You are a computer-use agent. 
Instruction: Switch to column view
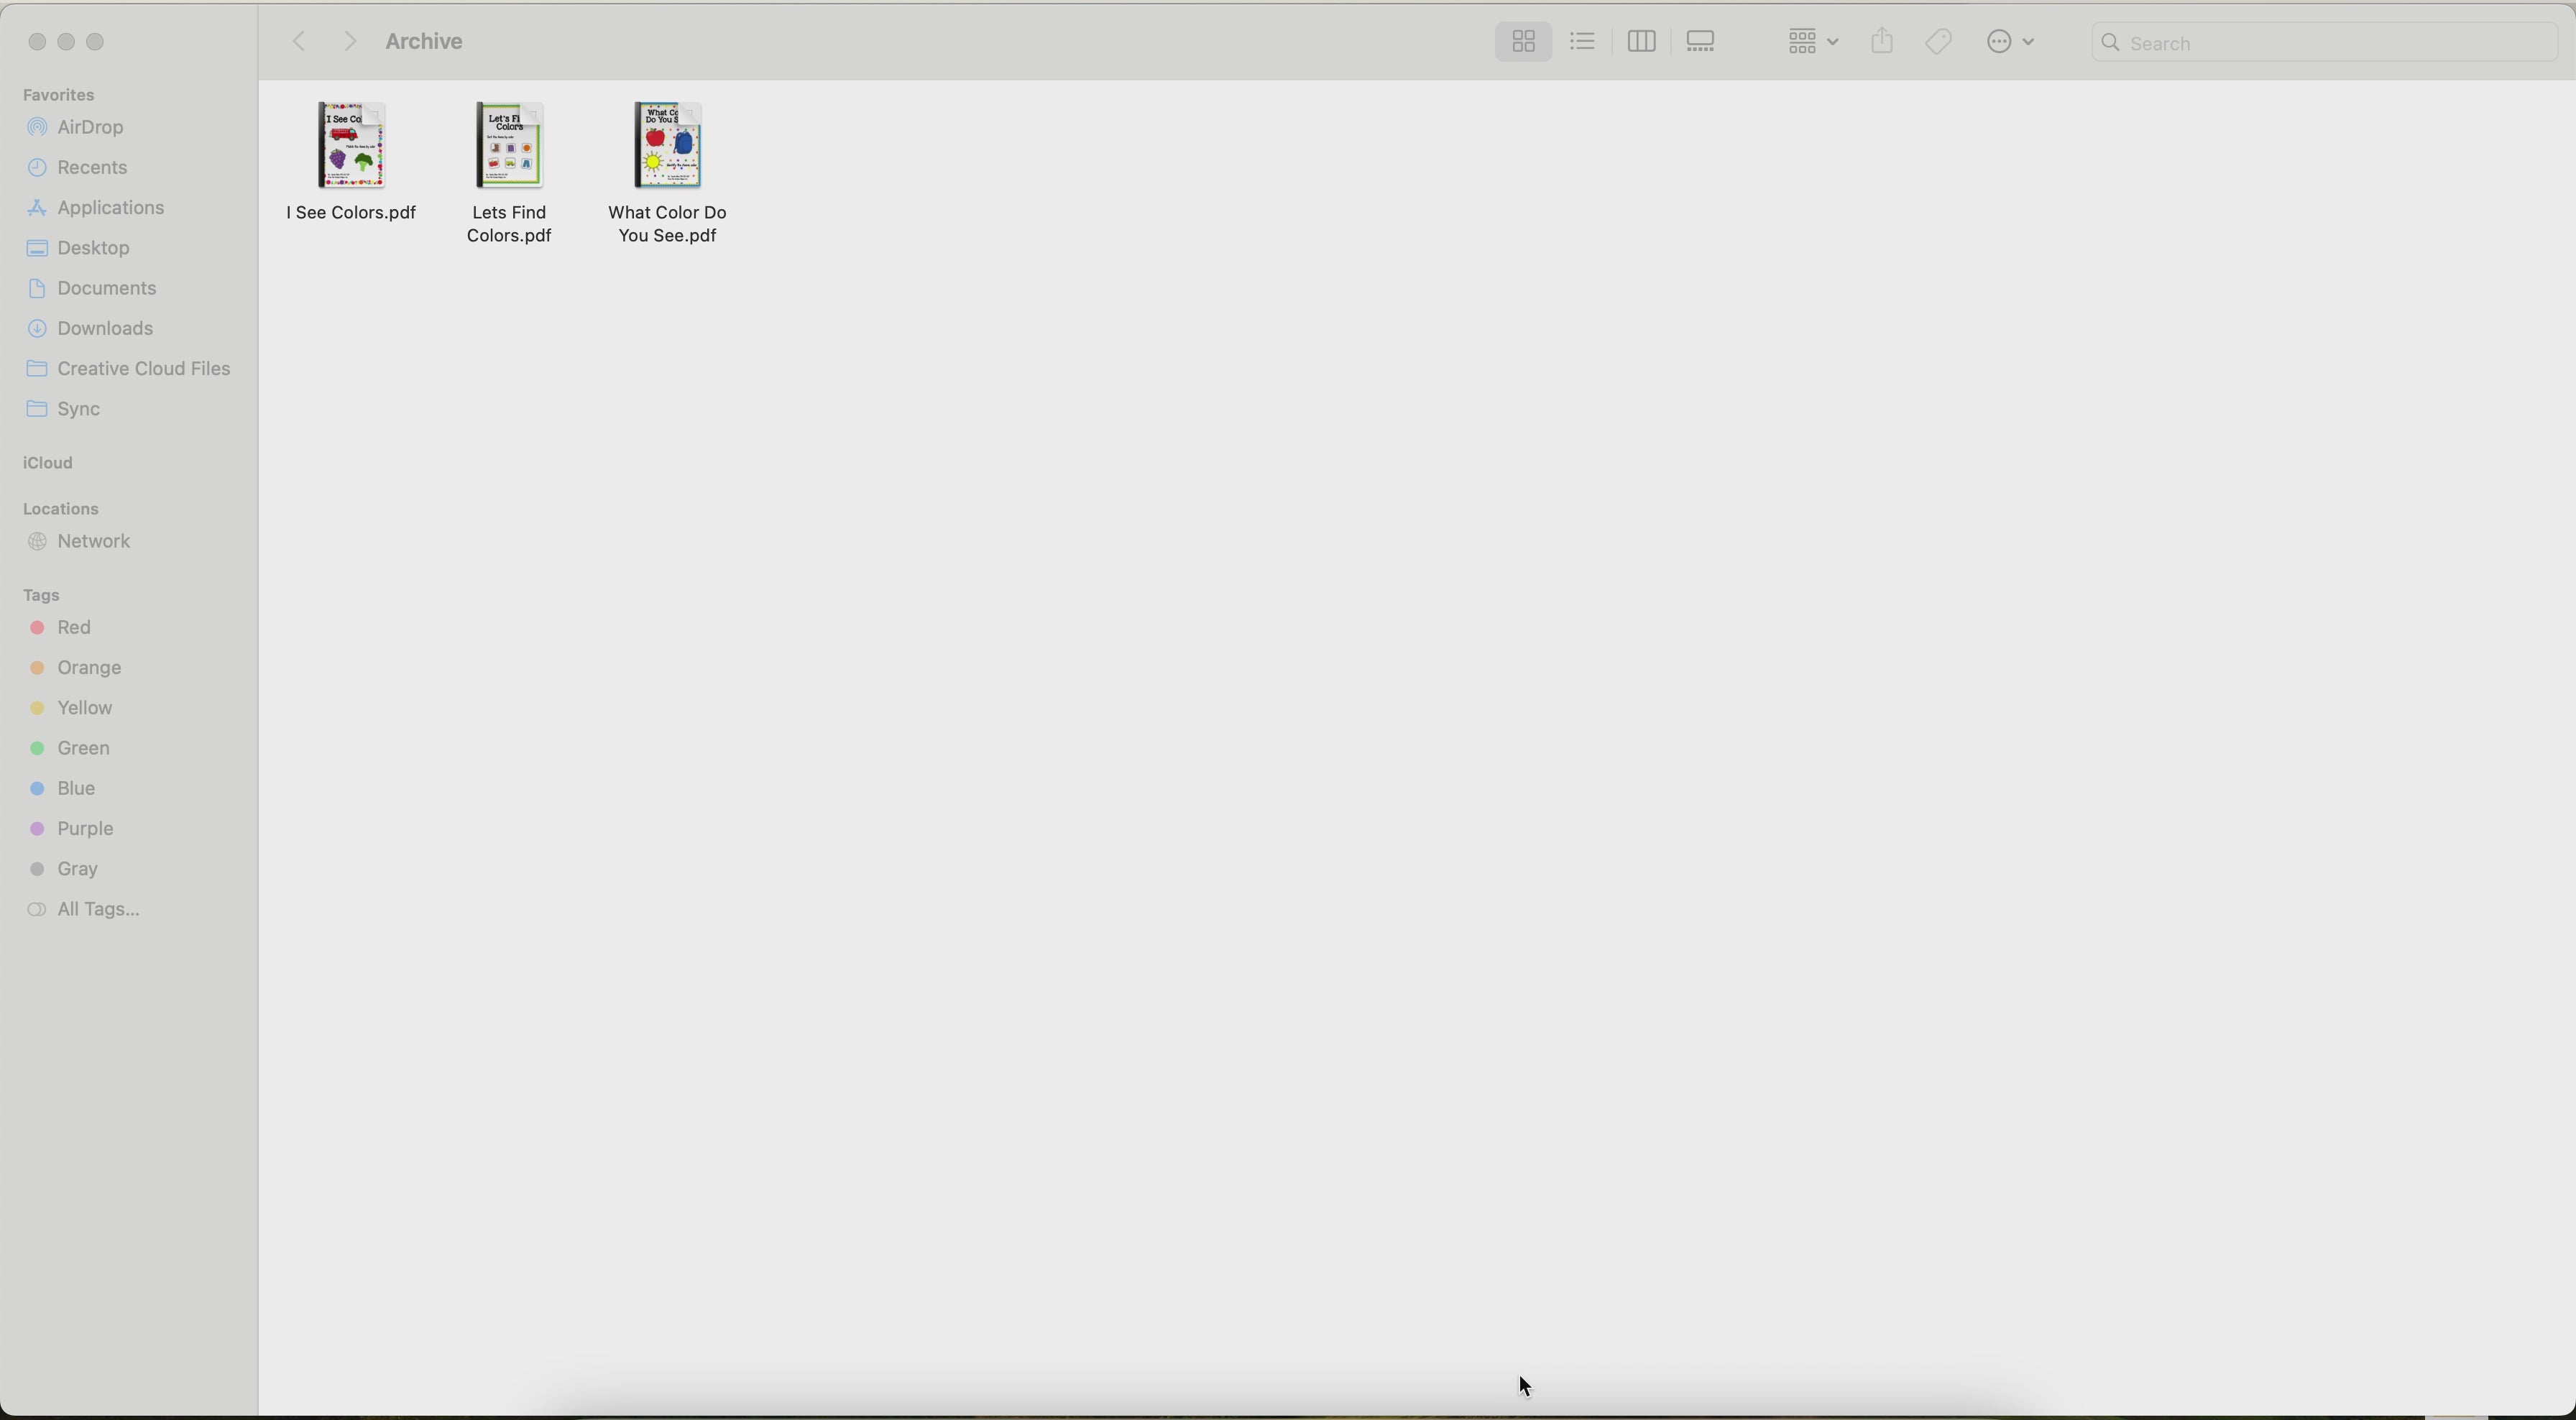[1641, 42]
